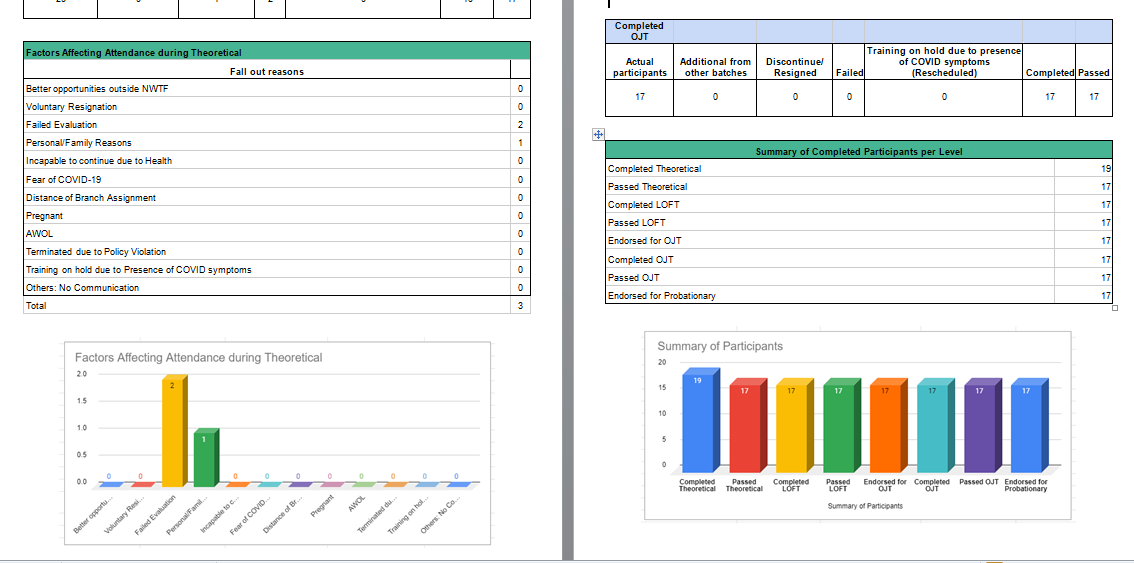The image size is (1134, 563).
Task: Click 'Passed OJT' row in summary table
Action: pyautogui.click(x=858, y=277)
